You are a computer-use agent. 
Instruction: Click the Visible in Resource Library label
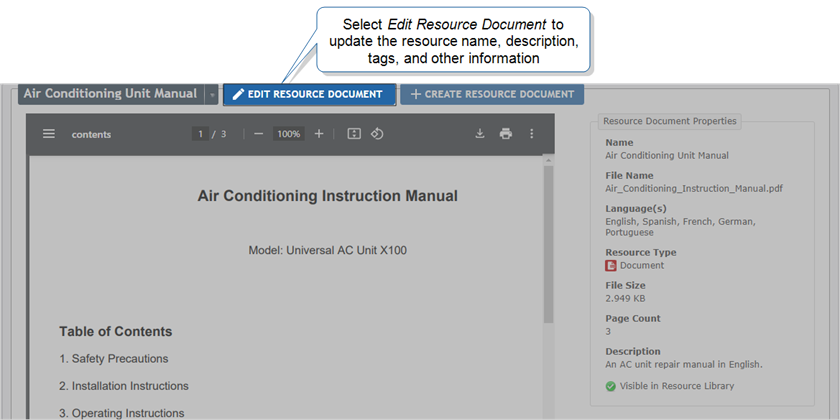coord(677,386)
